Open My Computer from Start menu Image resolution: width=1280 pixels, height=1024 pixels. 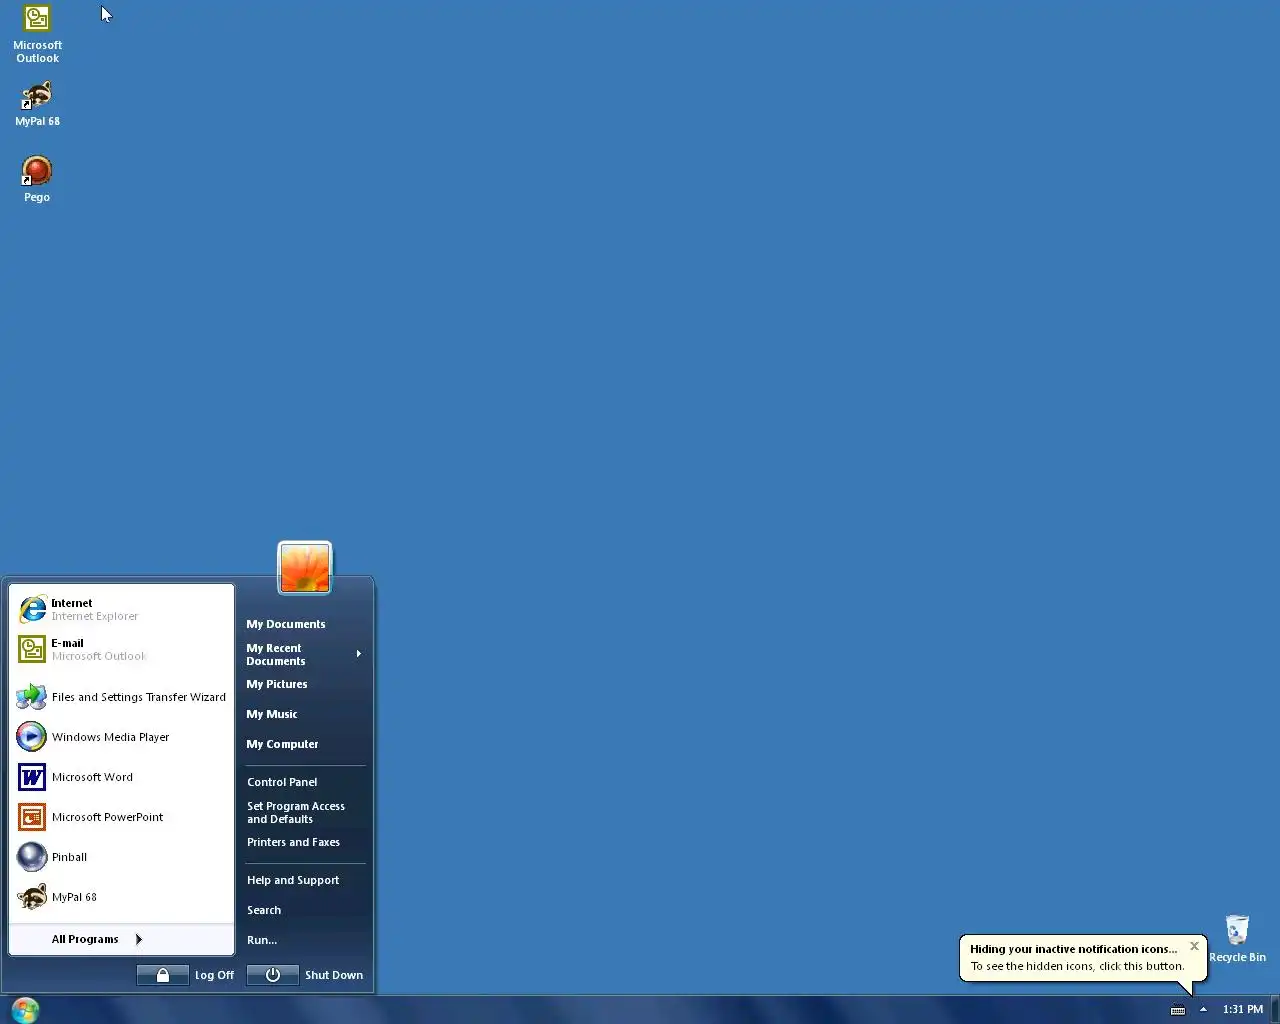click(282, 744)
